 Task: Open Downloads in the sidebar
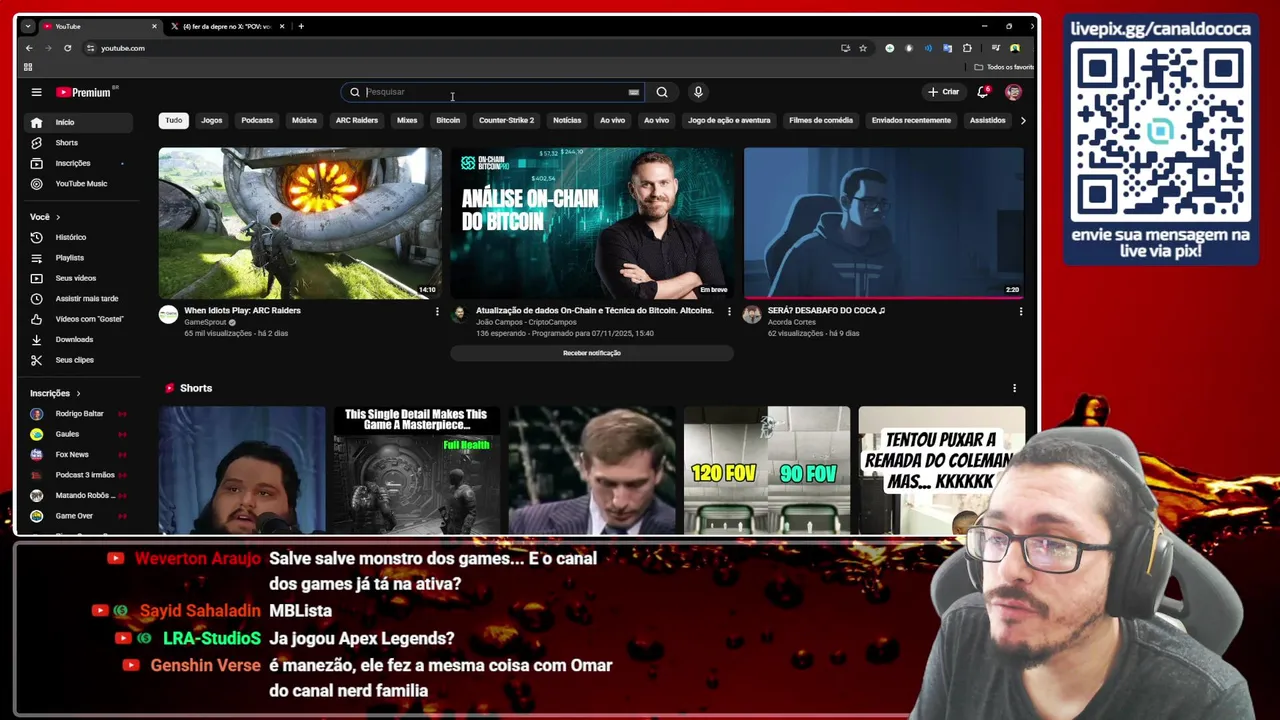(x=79, y=340)
